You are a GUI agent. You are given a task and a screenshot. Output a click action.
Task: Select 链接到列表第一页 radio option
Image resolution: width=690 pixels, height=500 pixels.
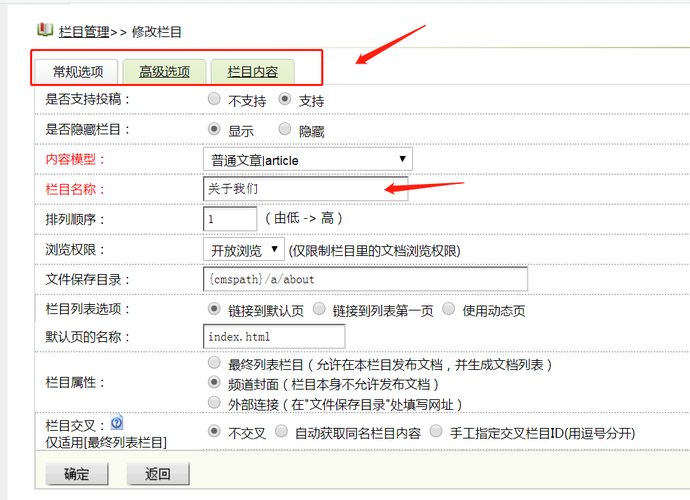(319, 309)
